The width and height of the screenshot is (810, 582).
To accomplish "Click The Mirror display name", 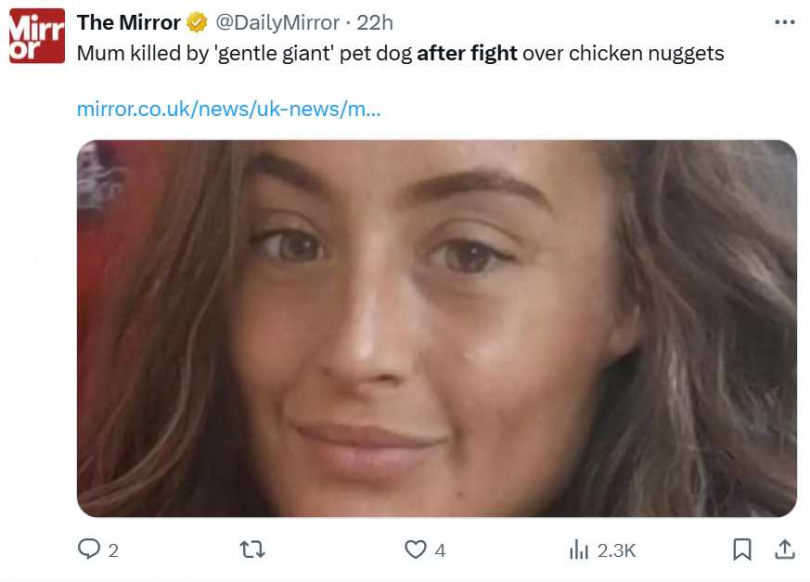I will (129, 23).
